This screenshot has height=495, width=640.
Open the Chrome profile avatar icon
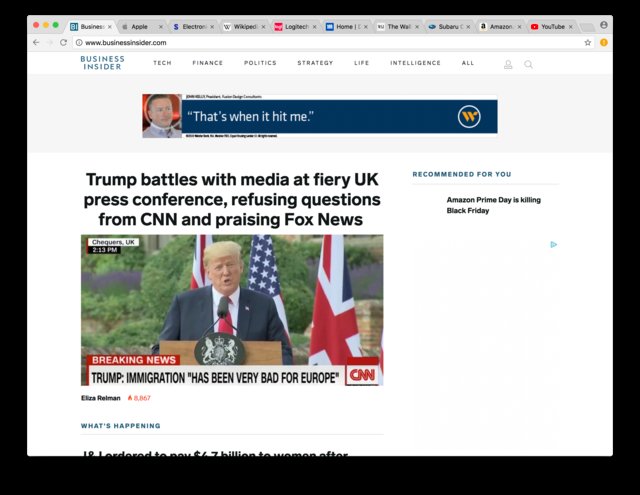click(x=604, y=25)
